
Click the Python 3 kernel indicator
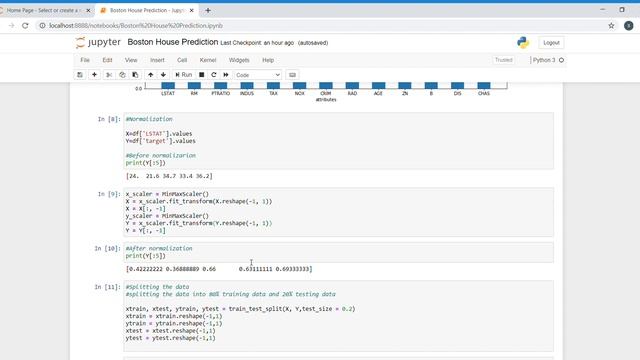click(544, 60)
